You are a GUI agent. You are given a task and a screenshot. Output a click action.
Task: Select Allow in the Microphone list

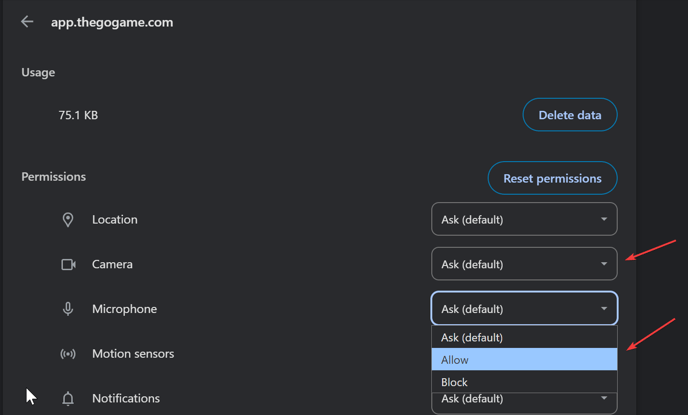pos(524,360)
